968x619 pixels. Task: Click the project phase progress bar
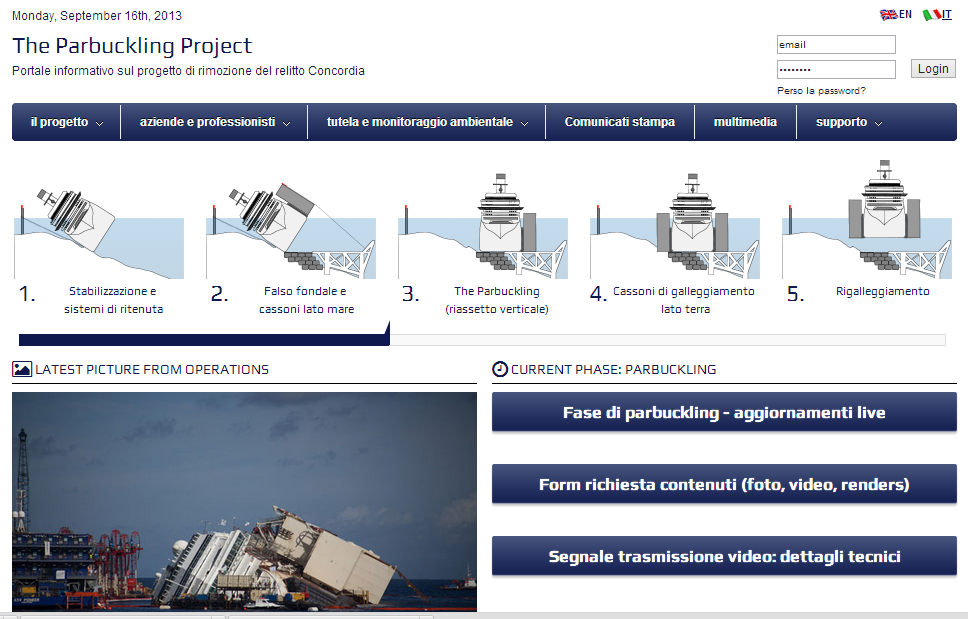[481, 340]
